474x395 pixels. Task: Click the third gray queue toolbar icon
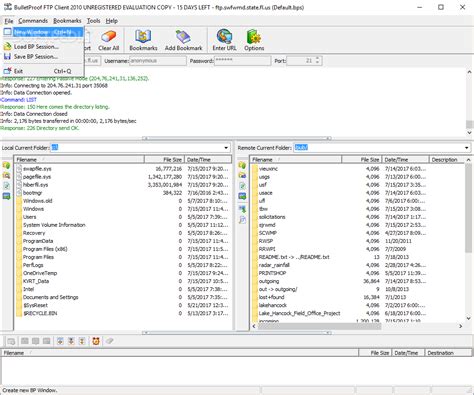(36, 341)
